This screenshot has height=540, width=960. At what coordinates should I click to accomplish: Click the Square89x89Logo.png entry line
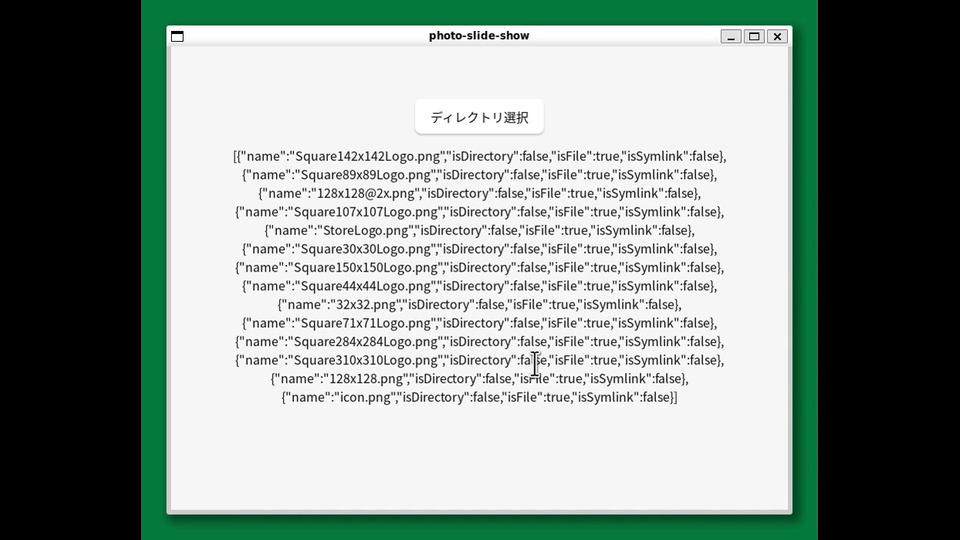479,174
